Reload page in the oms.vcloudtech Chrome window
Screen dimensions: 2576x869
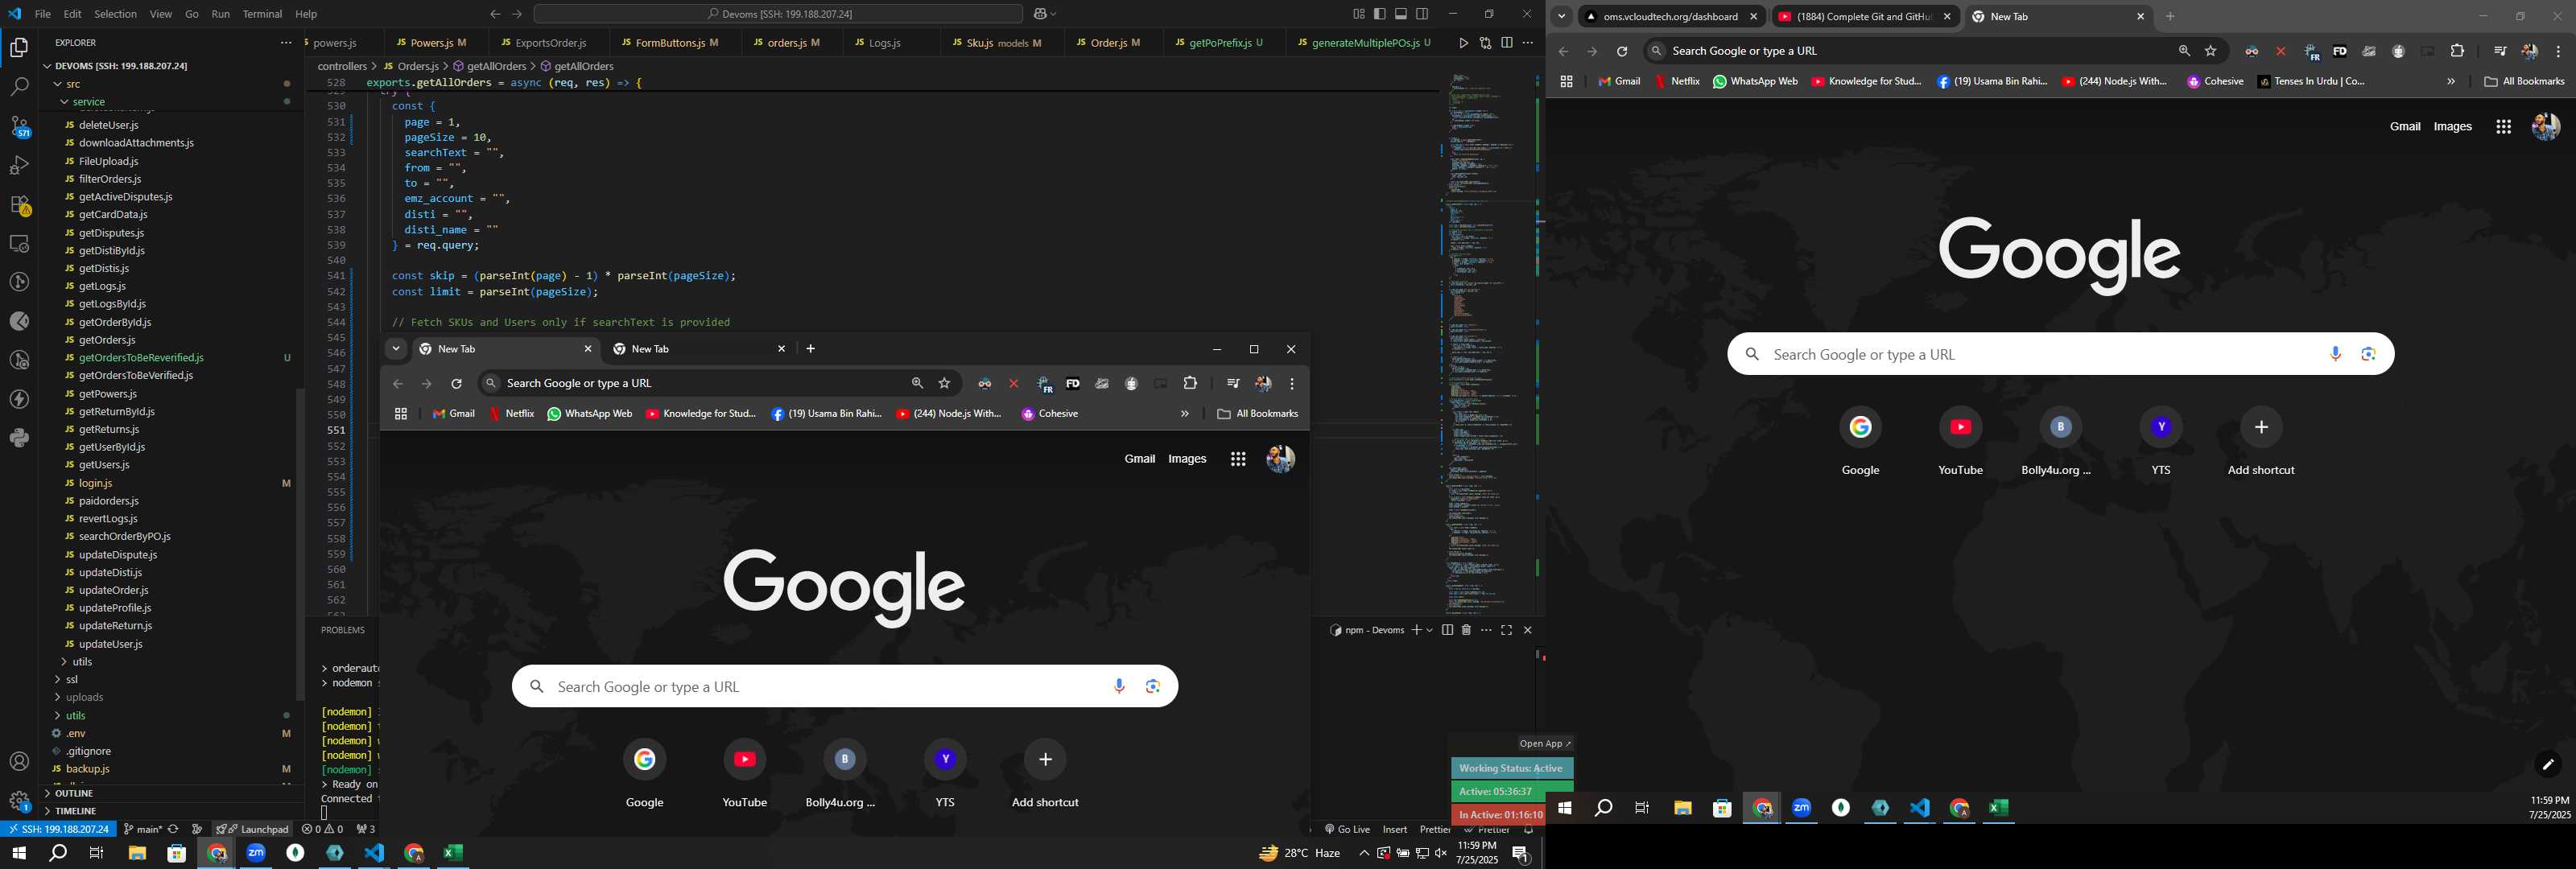[1622, 51]
